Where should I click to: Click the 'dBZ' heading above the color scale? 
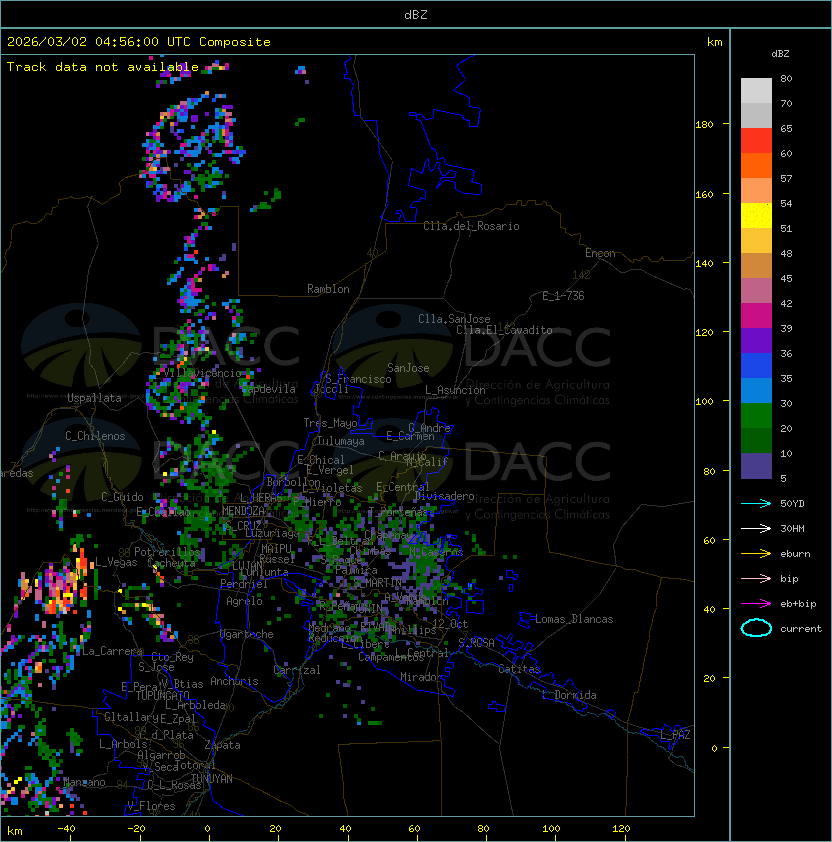[x=780, y=54]
